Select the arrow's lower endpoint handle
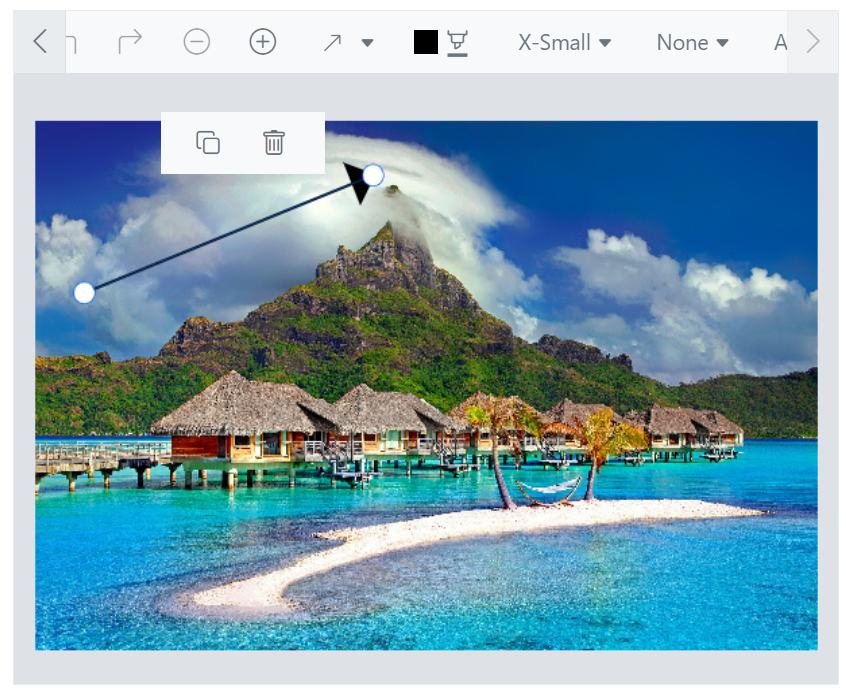Screen dimensions: 846x689 coord(84,293)
